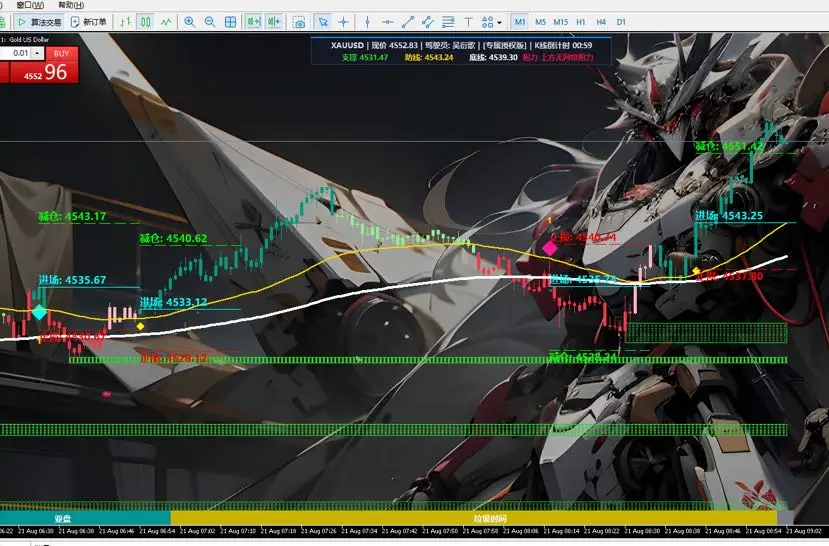
Task: Click the zoom in magnifier
Action: pyautogui.click(x=189, y=22)
